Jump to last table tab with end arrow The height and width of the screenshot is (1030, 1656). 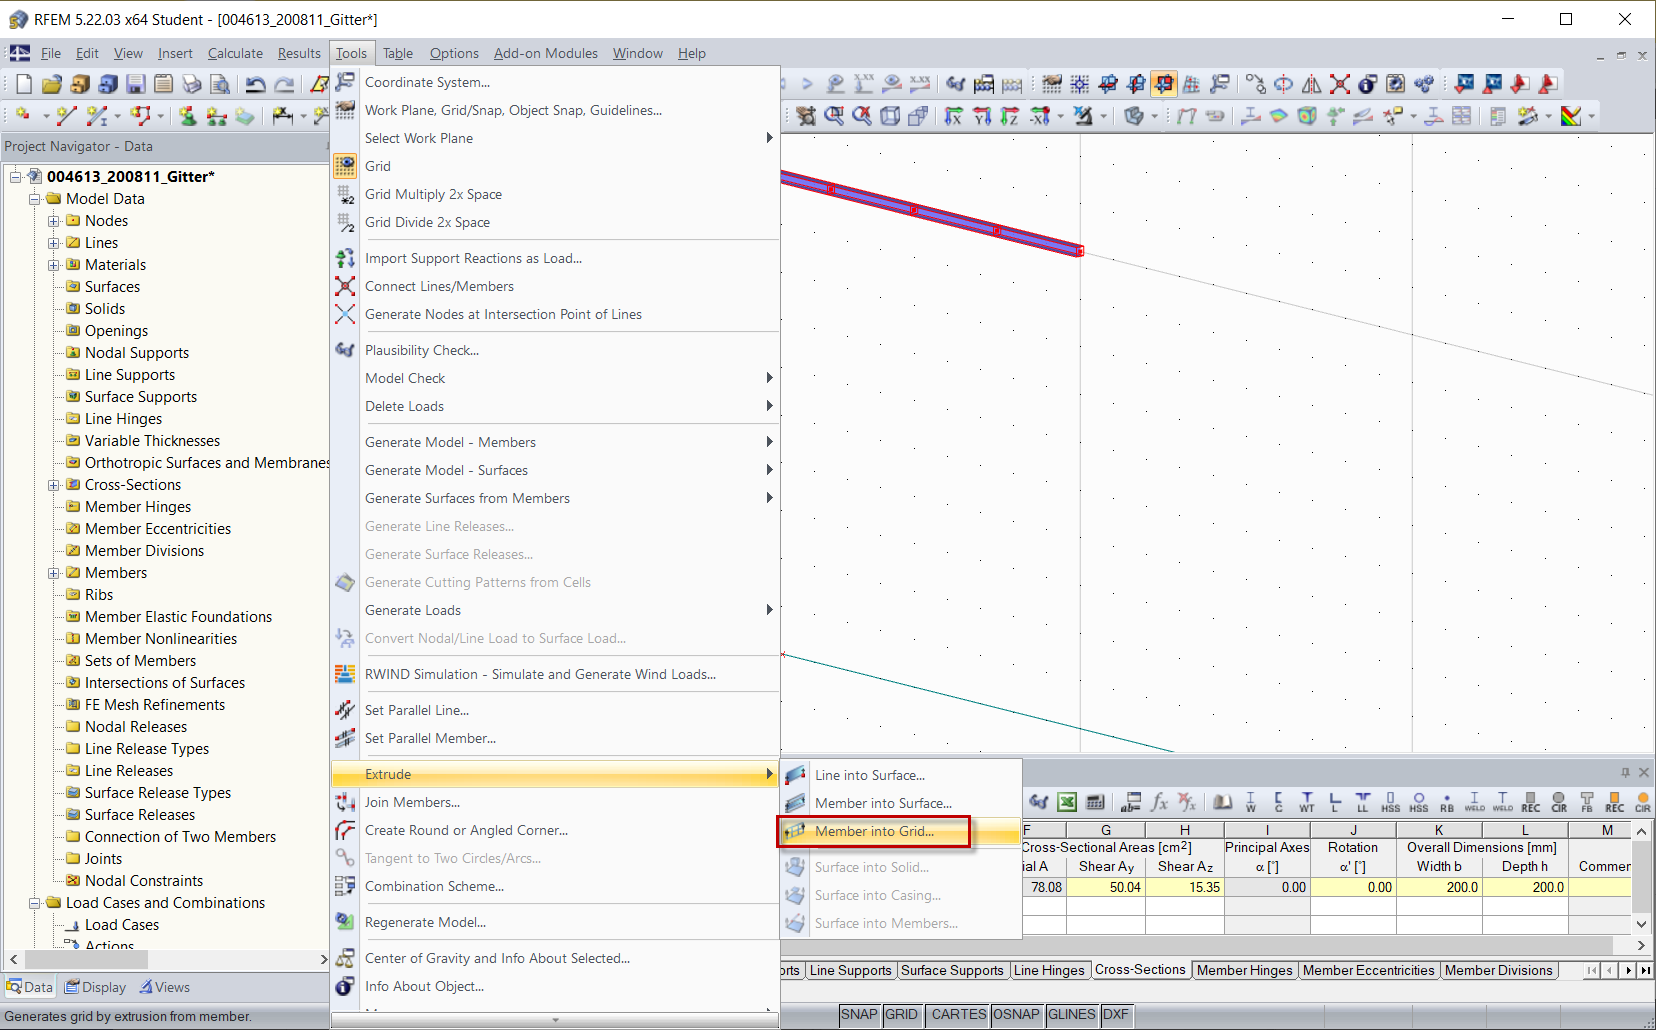pyautogui.click(x=1645, y=970)
